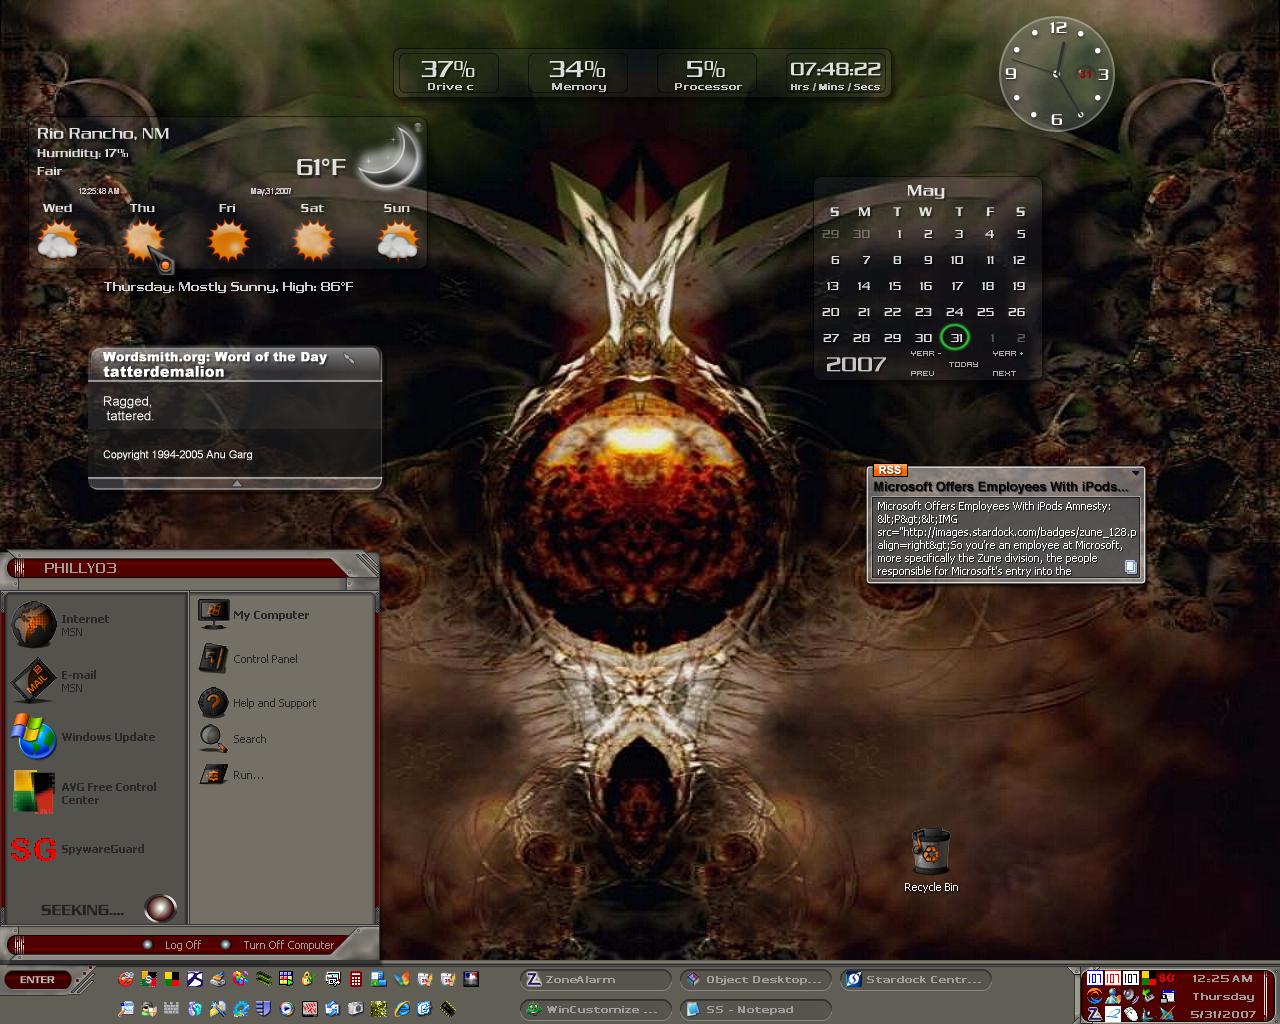The image size is (1280, 1024).
Task: Jump to TODAY in the calendar widget
Action: [x=963, y=364]
